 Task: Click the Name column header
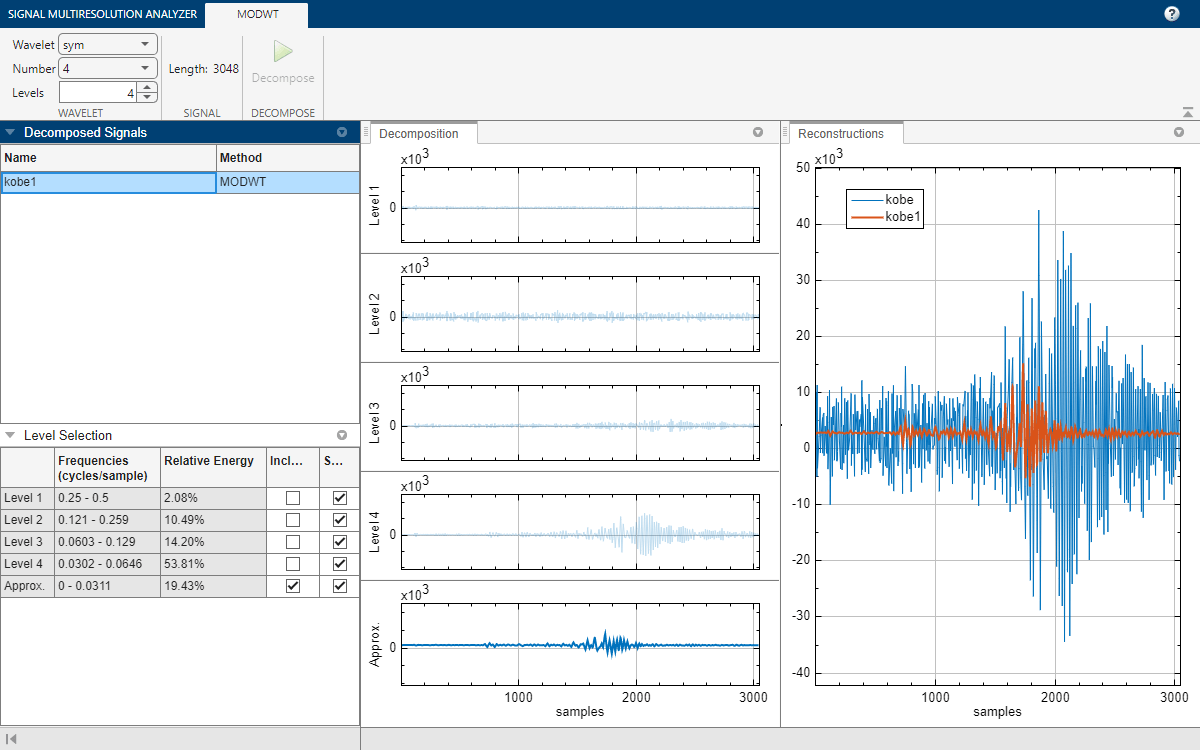point(108,158)
